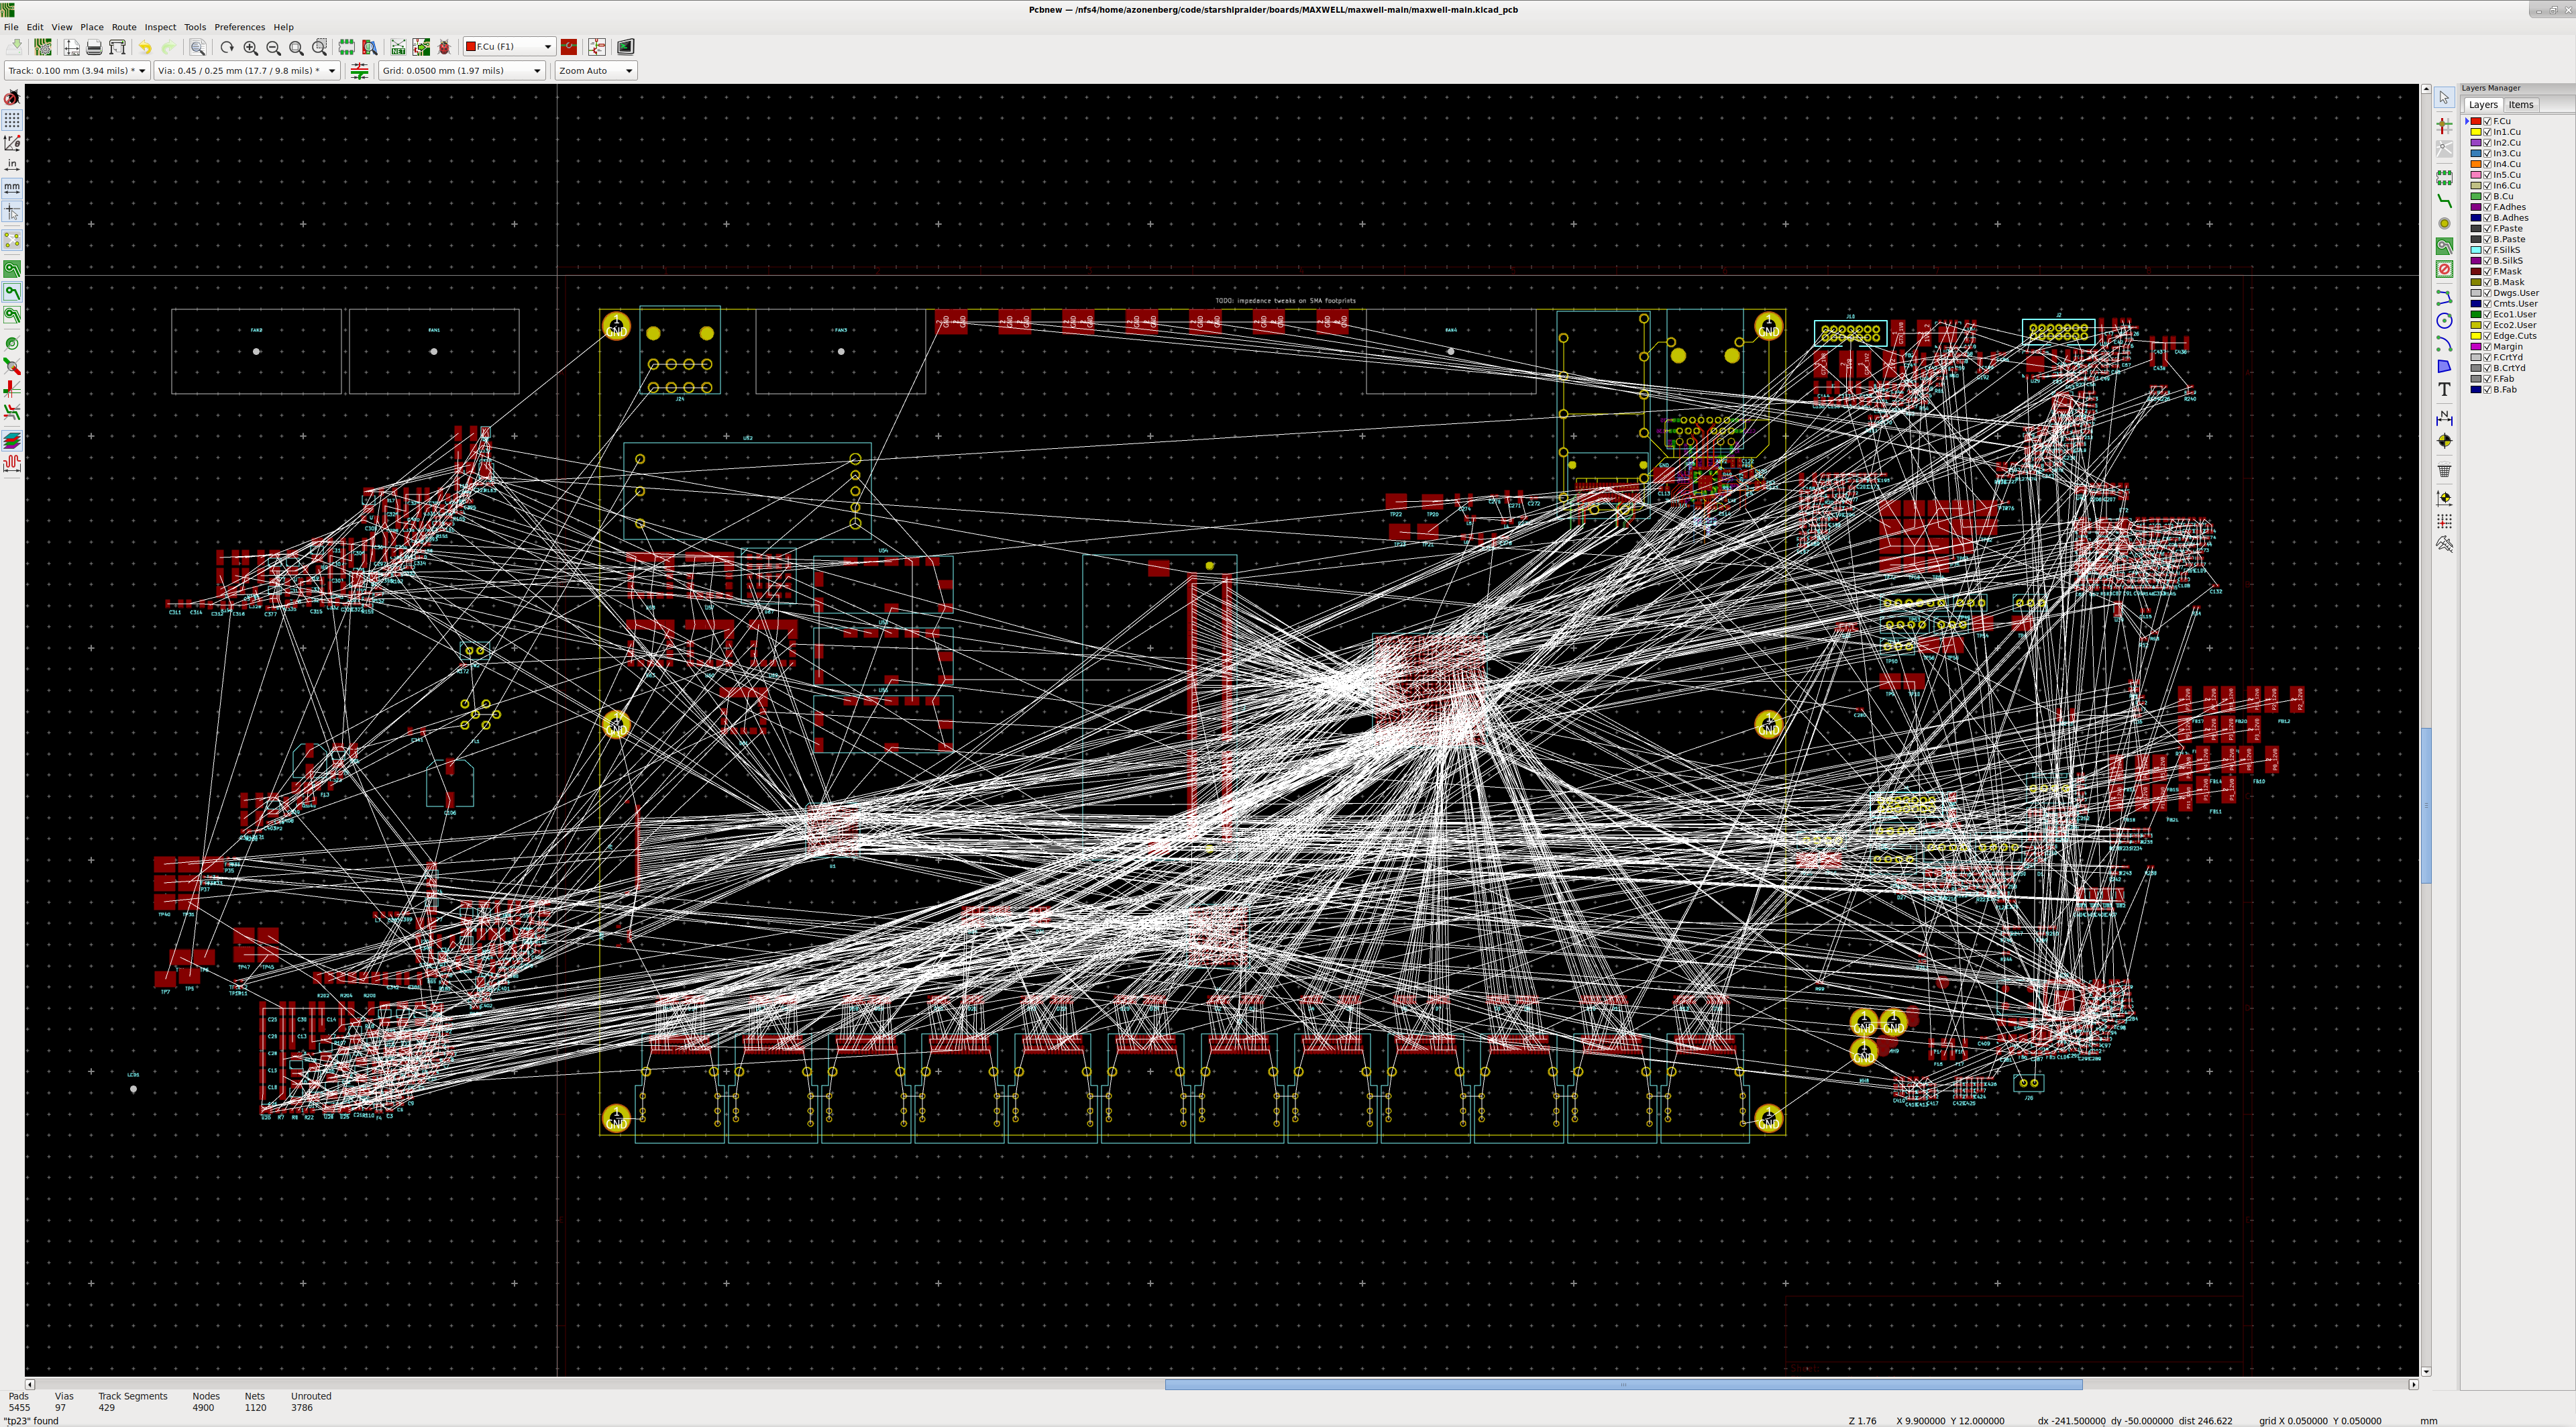This screenshot has width=2576, height=1427.
Task: Switch to polar coordinates display
Action: (x=12, y=143)
